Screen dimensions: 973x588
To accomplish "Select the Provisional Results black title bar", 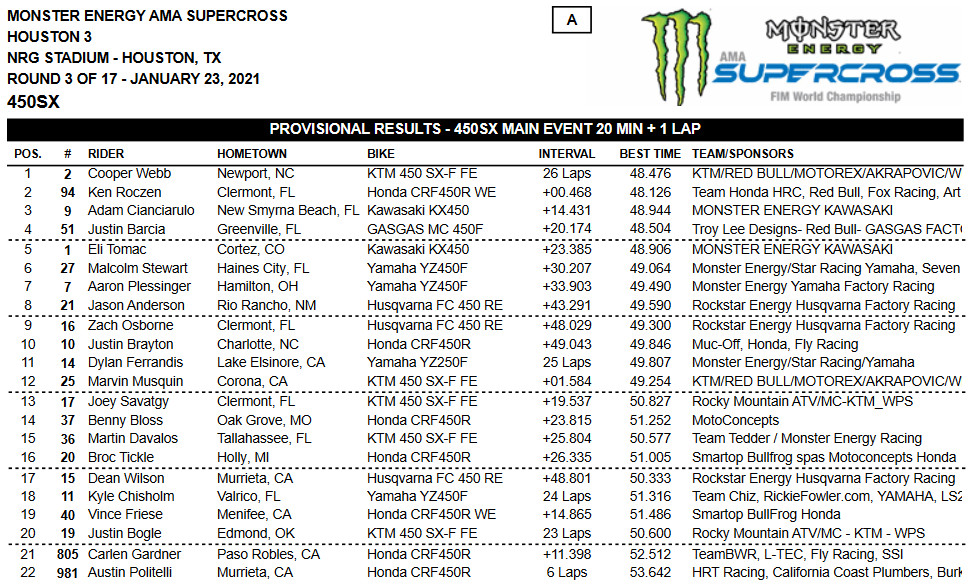I will [x=485, y=129].
